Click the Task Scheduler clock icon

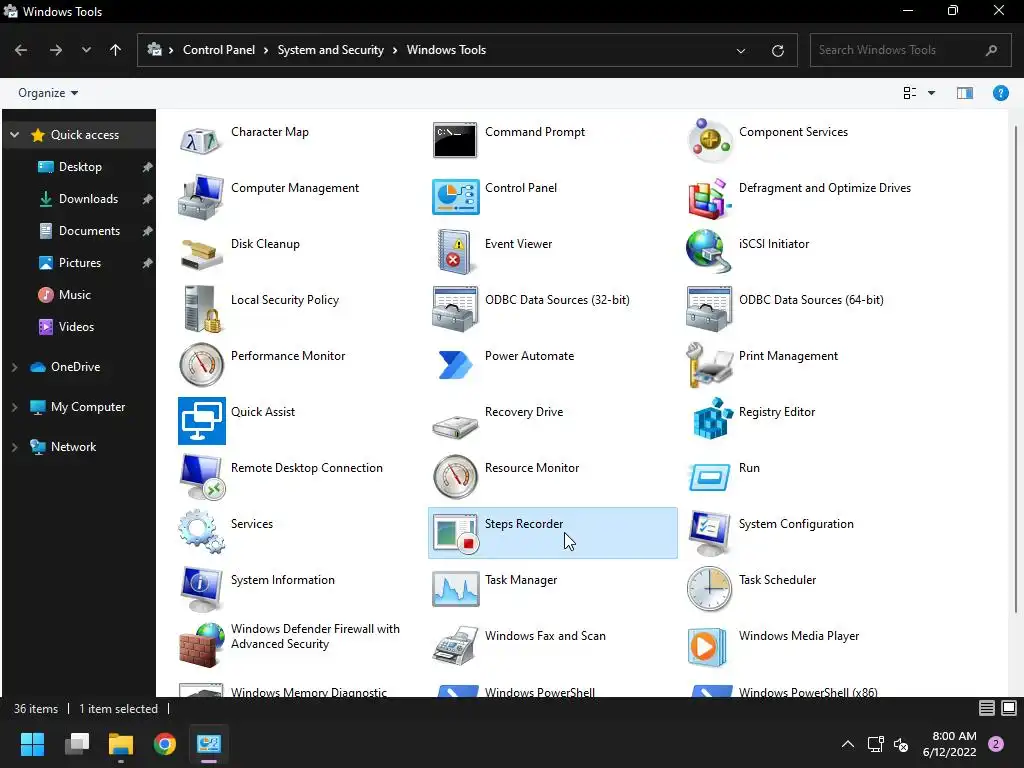(709, 588)
